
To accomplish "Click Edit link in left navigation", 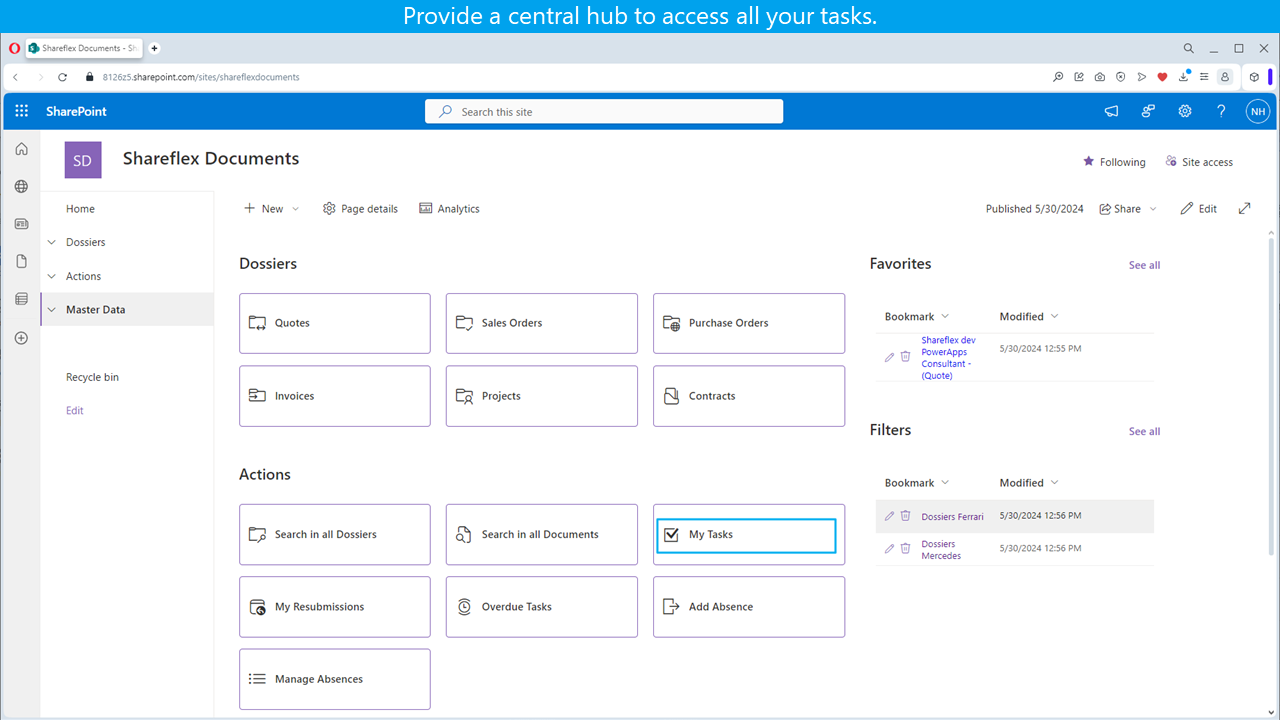I will tap(75, 411).
